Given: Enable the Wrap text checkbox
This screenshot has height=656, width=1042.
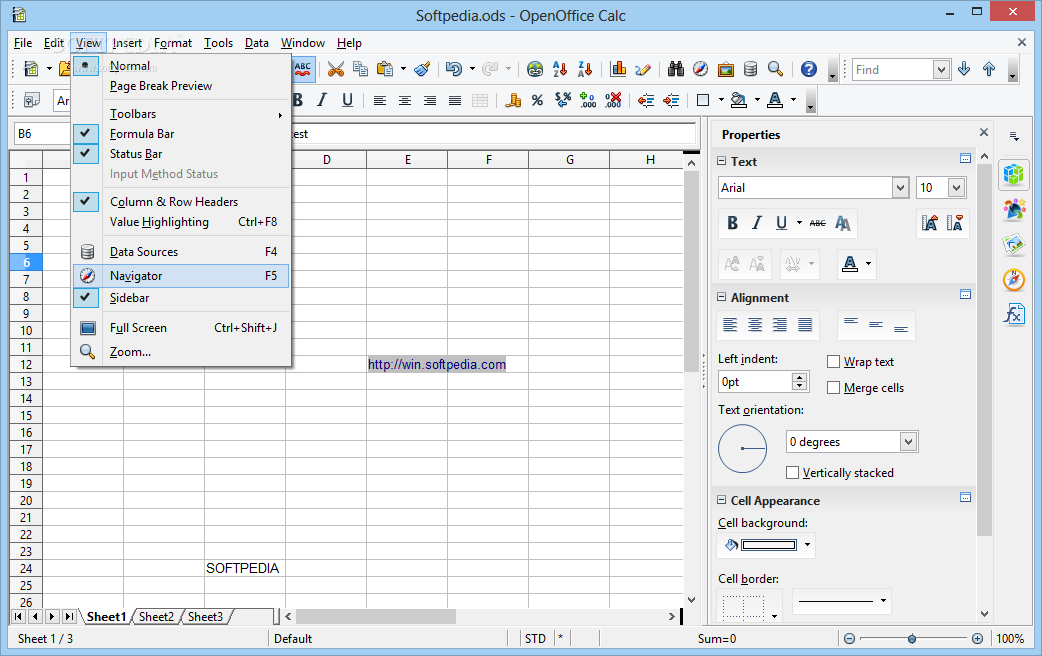Looking at the screenshot, I should pos(833,362).
